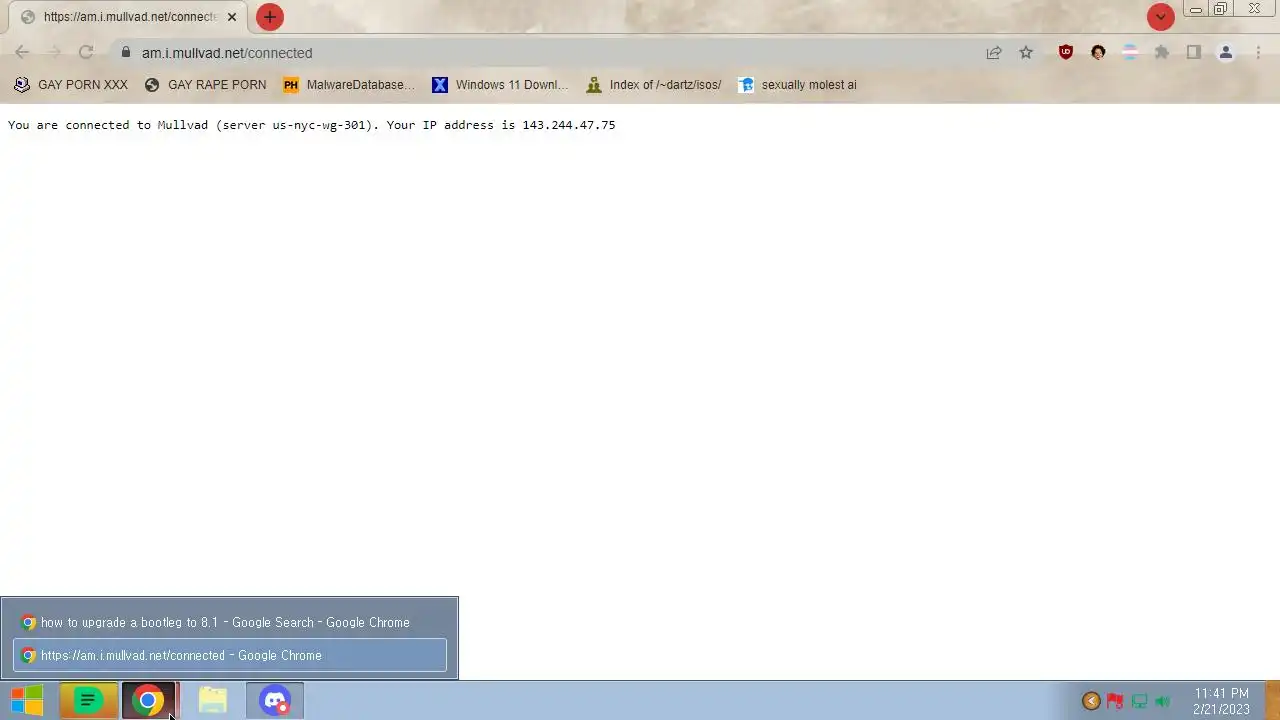Open the striped flag extension icon
Screen dimensions: 1280x720
coord(1130,53)
